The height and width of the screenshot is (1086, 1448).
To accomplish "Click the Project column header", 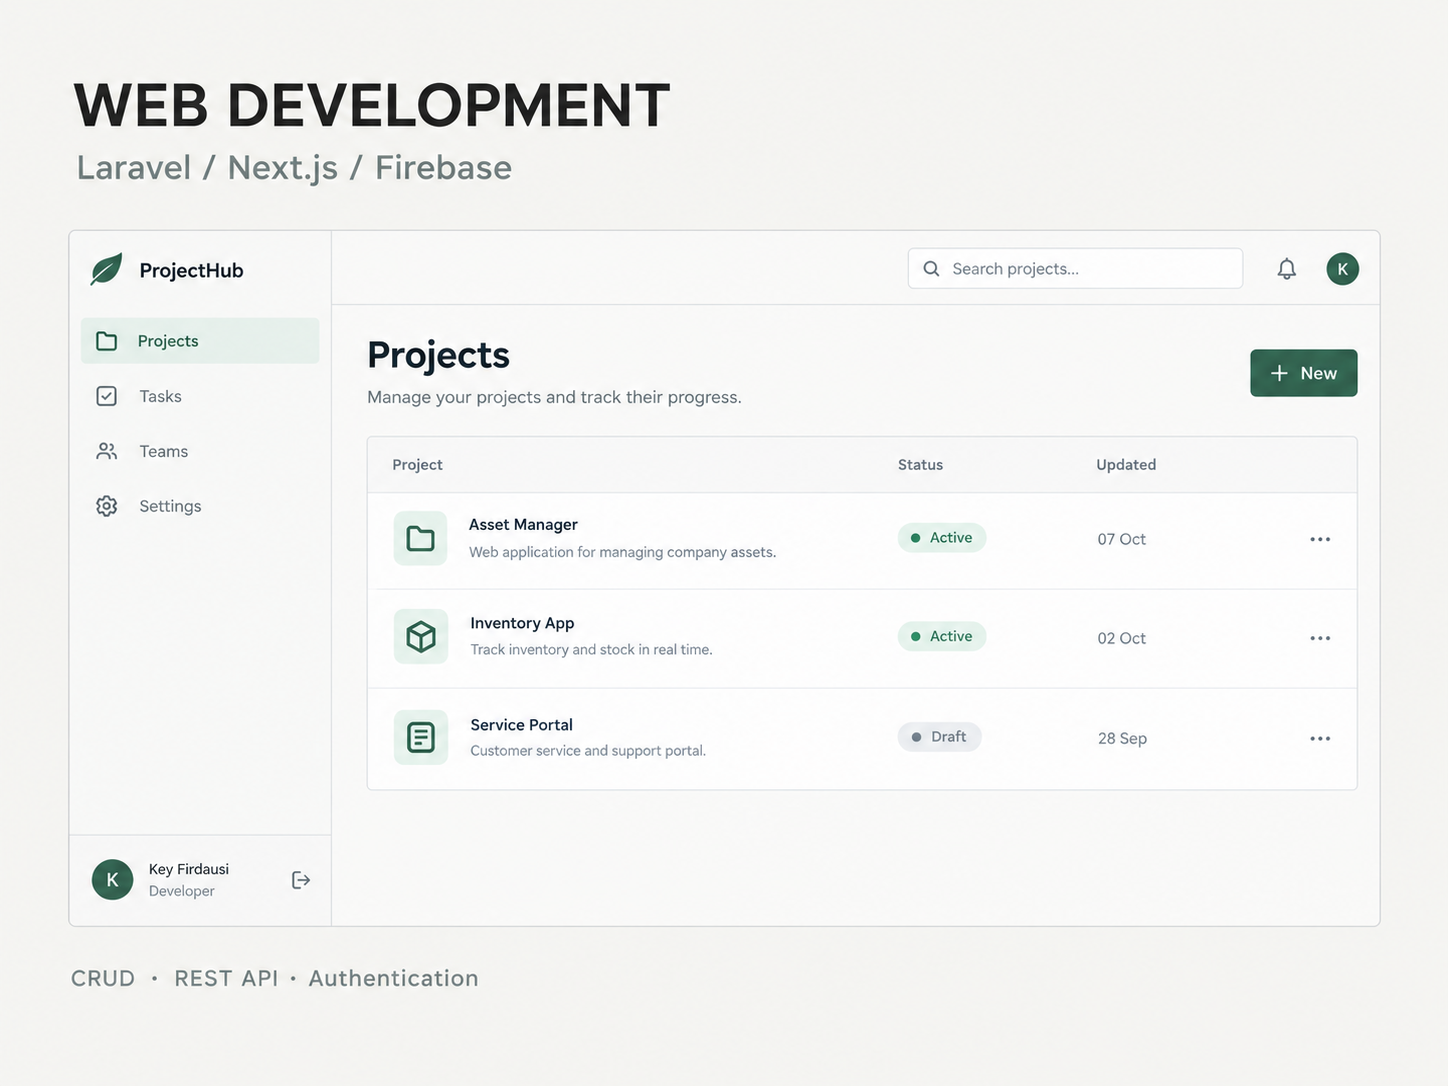I will (x=417, y=465).
